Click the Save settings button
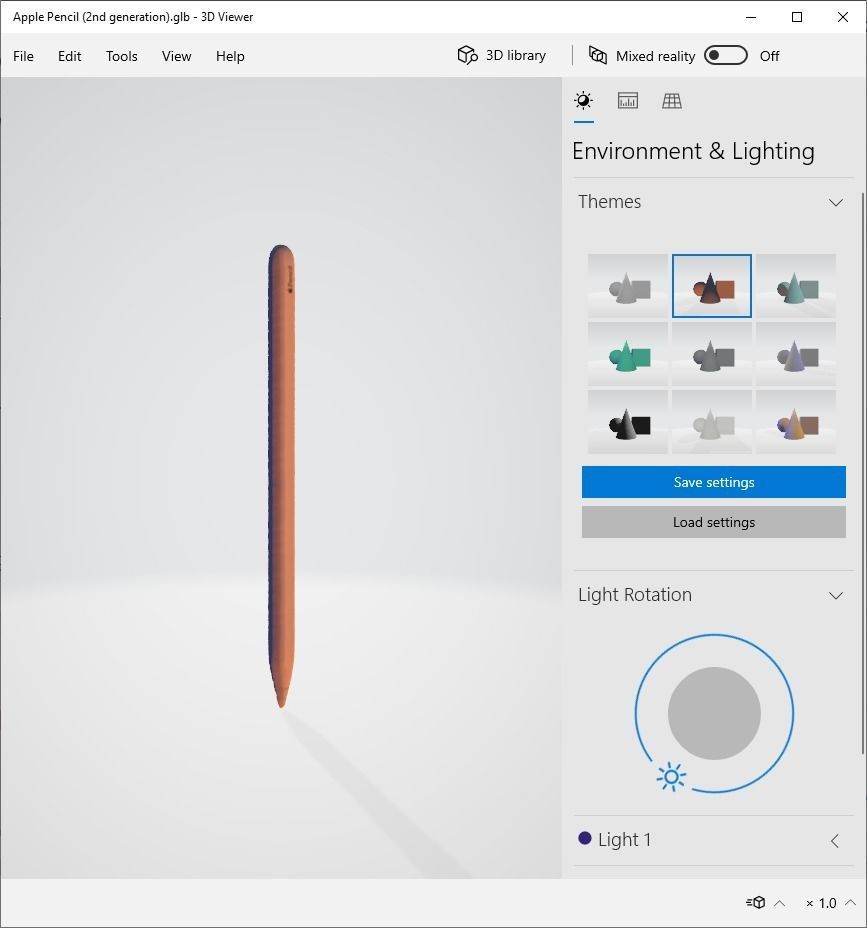The height and width of the screenshot is (928, 867). tap(714, 482)
